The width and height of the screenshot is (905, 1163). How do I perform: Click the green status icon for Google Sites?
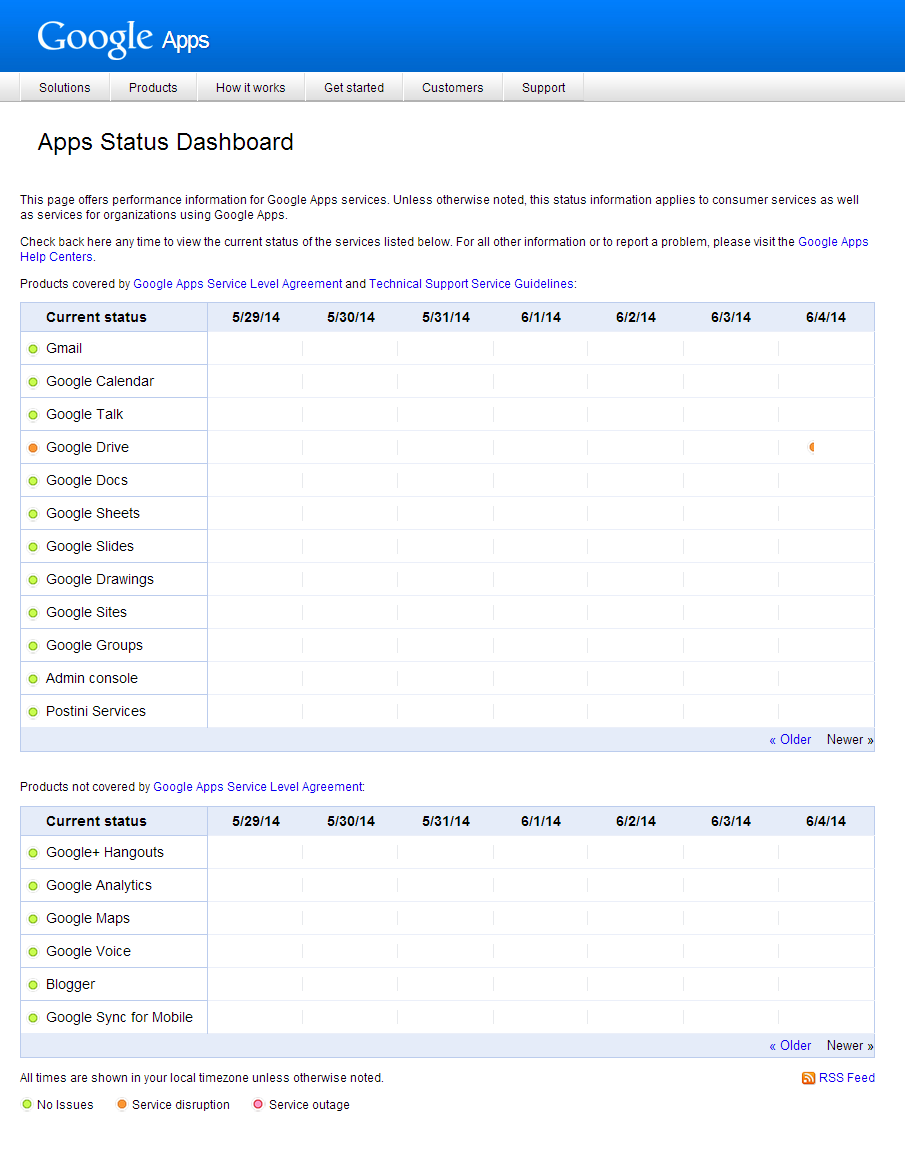tap(33, 613)
